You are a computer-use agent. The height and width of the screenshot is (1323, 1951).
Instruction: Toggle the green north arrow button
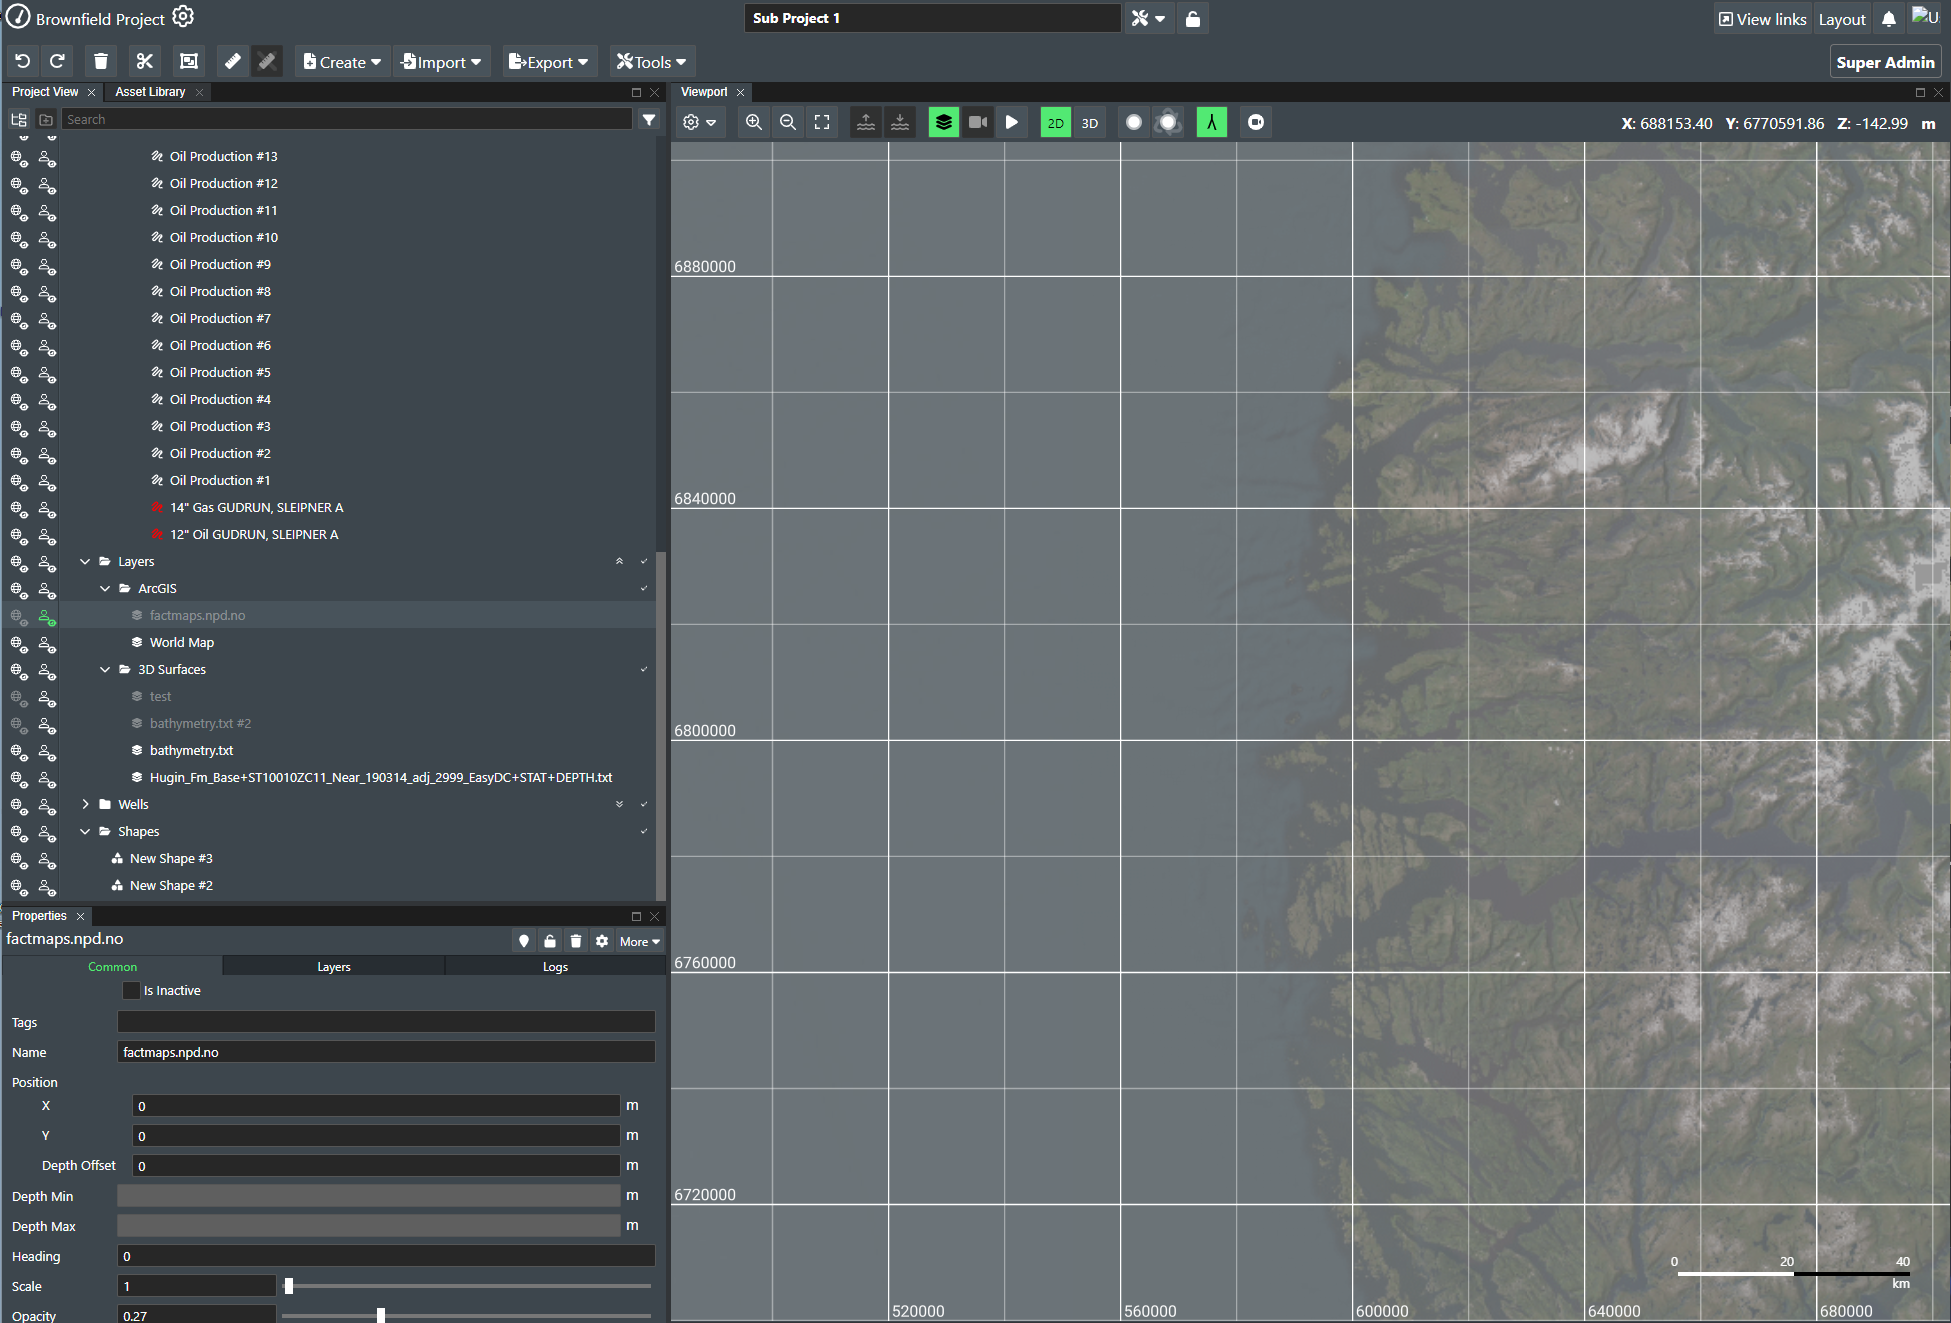[1212, 122]
